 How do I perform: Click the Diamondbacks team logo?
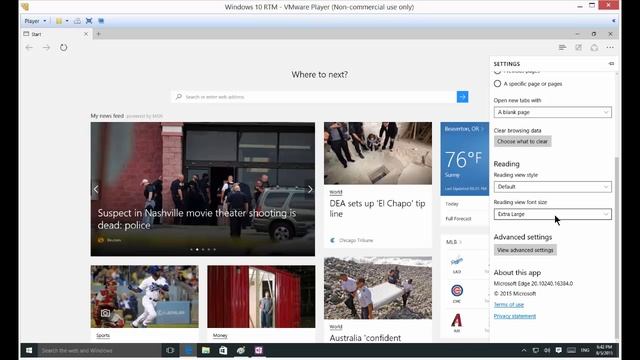click(x=457, y=320)
